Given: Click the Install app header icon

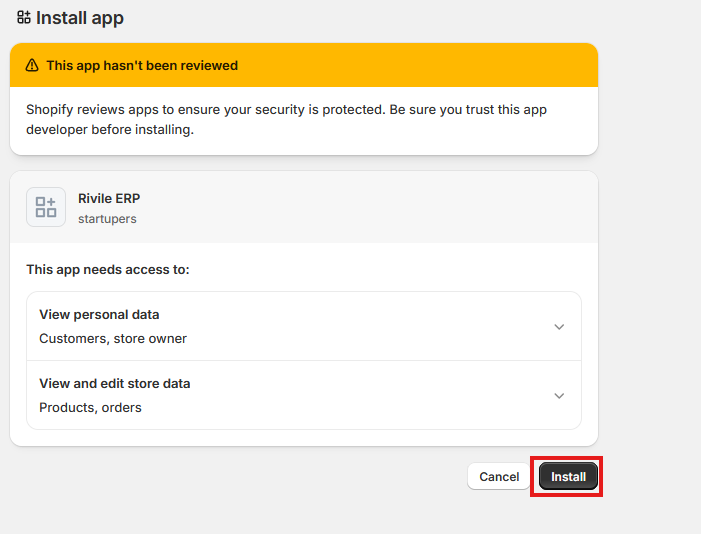Looking at the screenshot, I should (24, 17).
